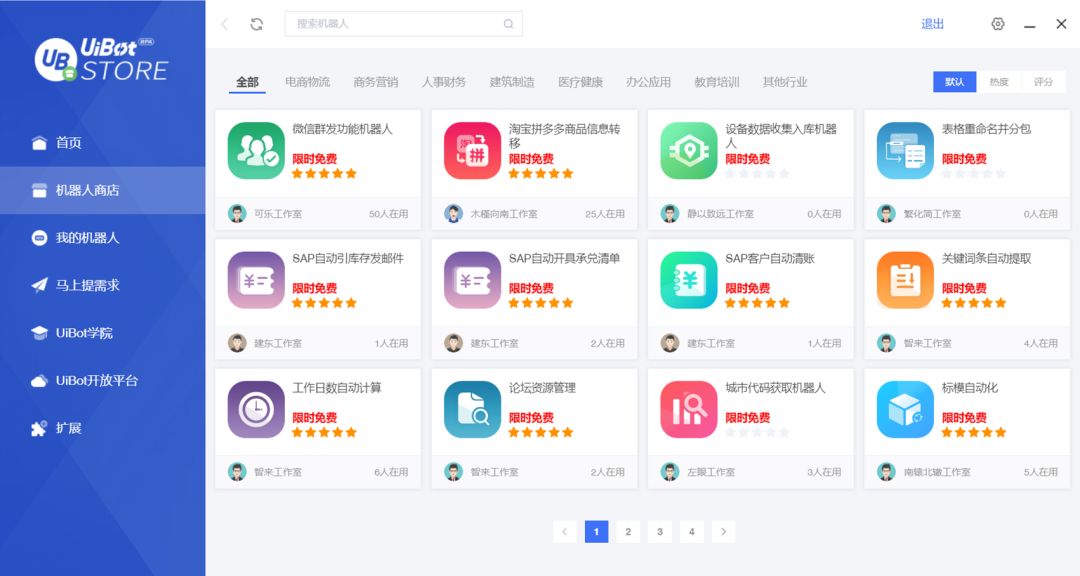Go to 首页 in the sidebar
The image size is (1080, 576).
pos(103,143)
